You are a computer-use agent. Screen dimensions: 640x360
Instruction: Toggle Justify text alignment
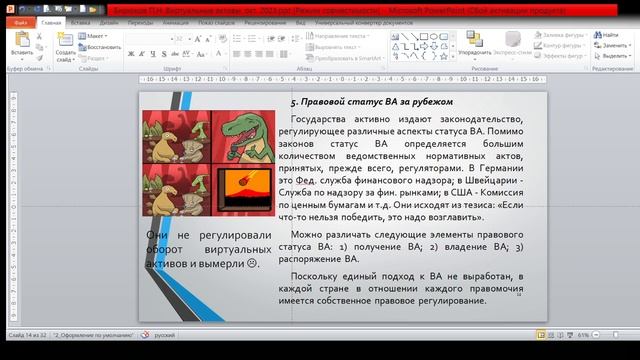pos(269,54)
